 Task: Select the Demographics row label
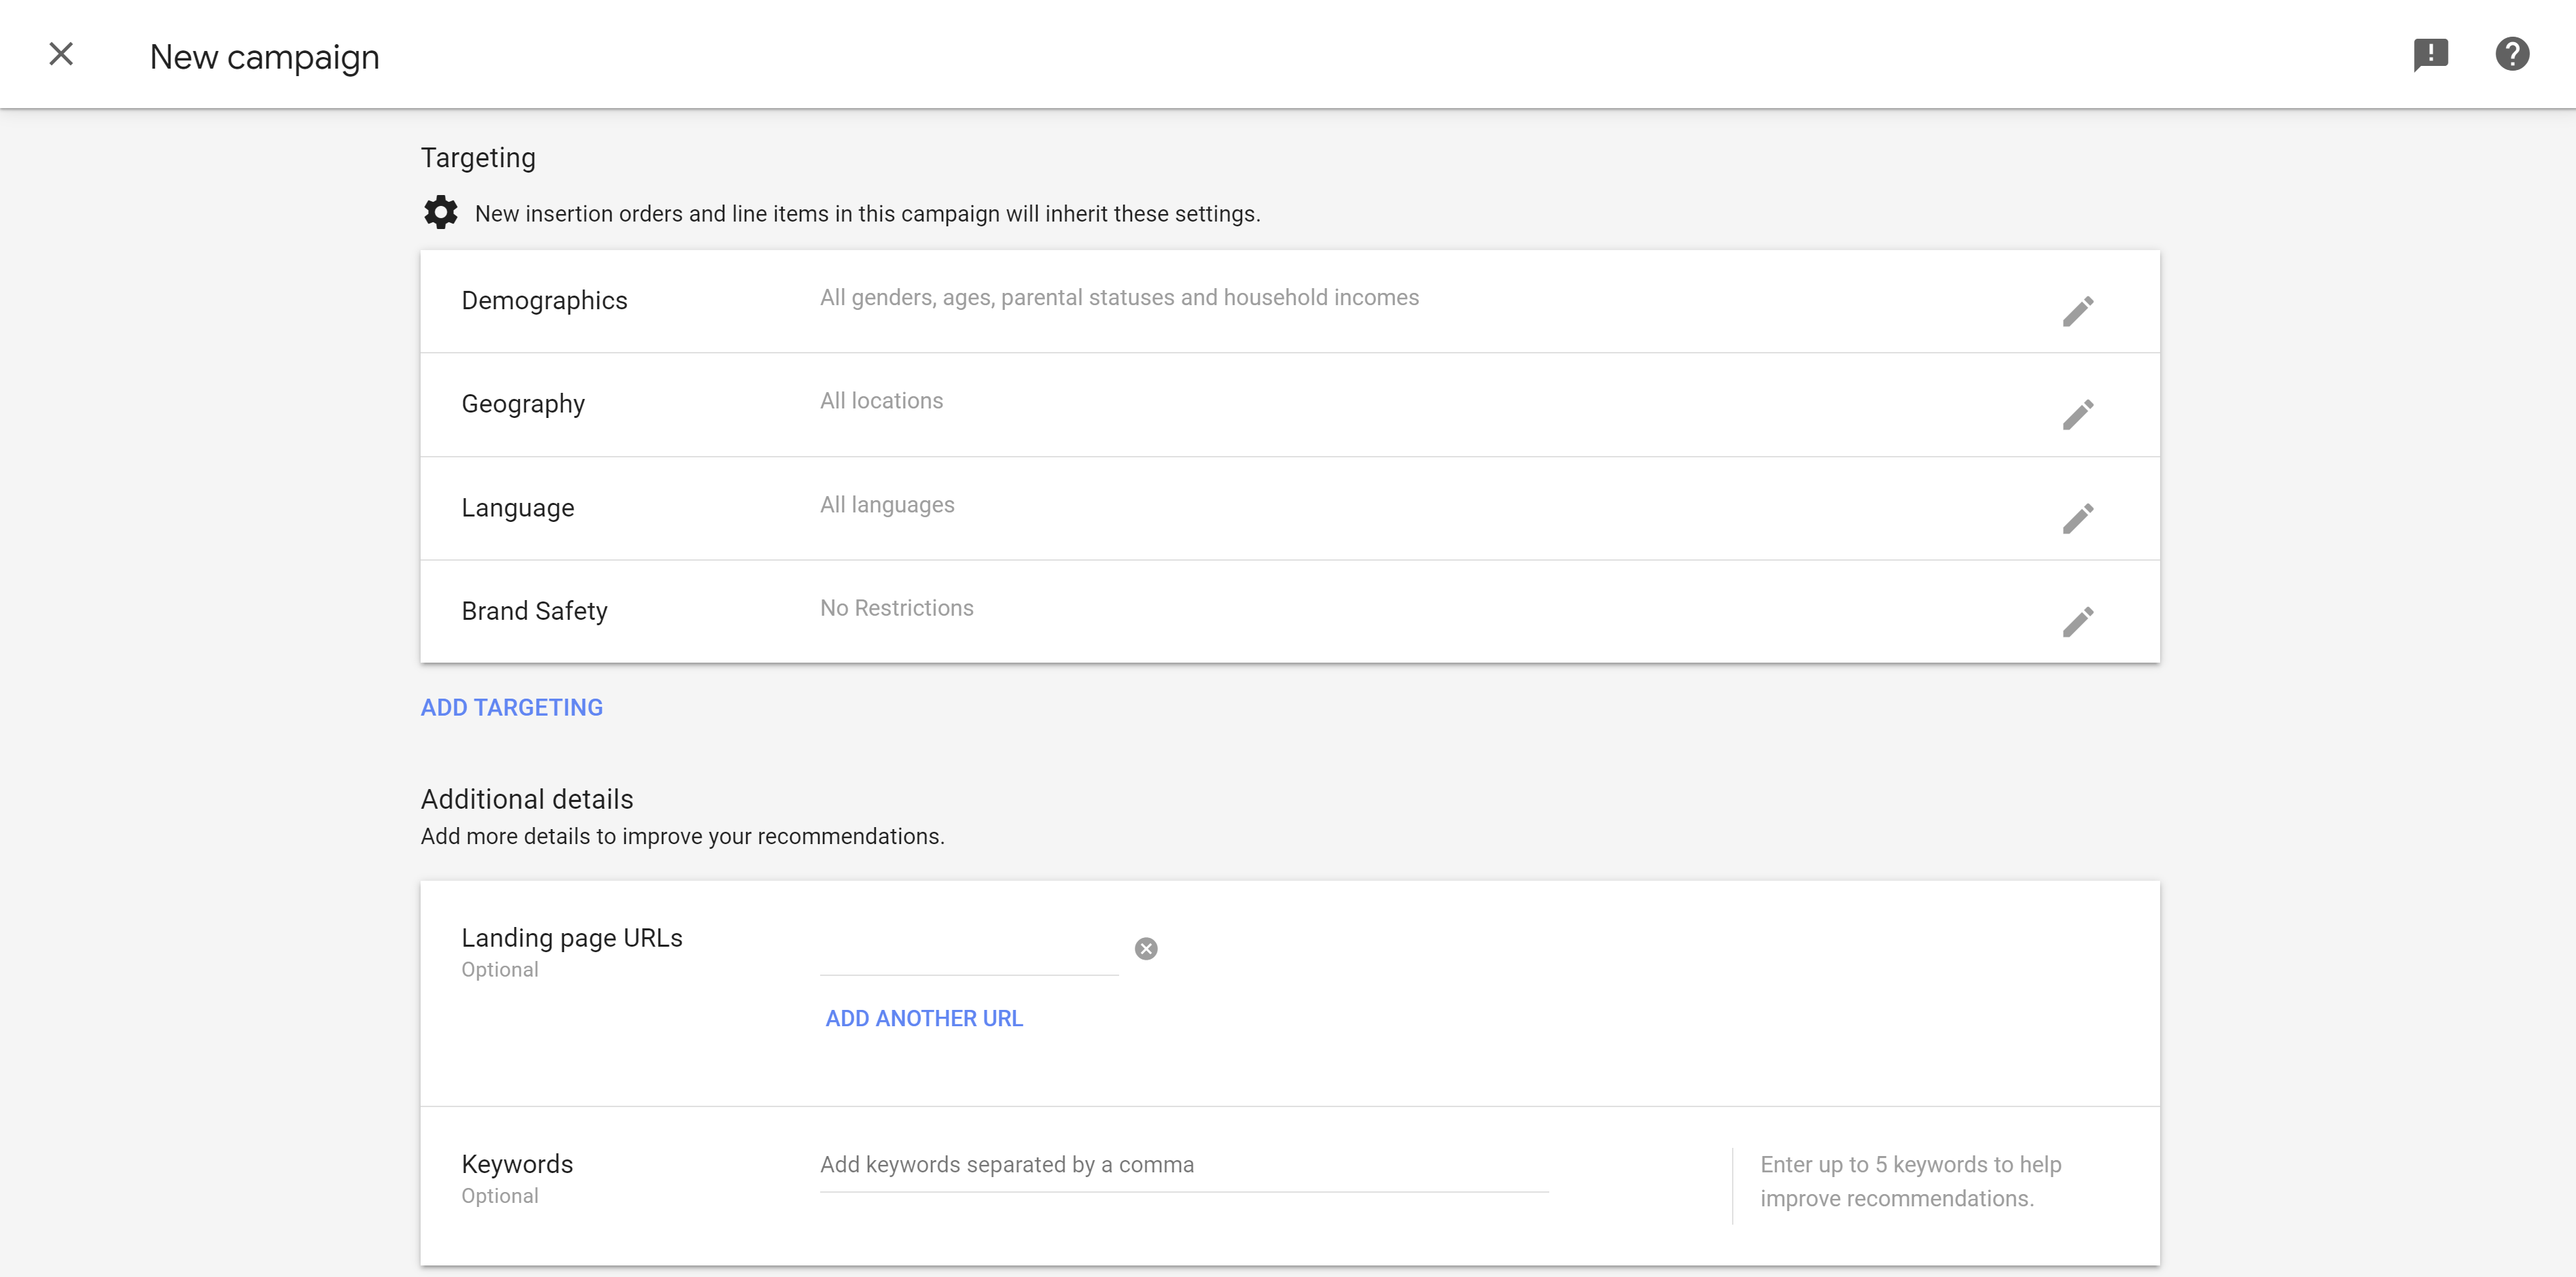point(544,301)
